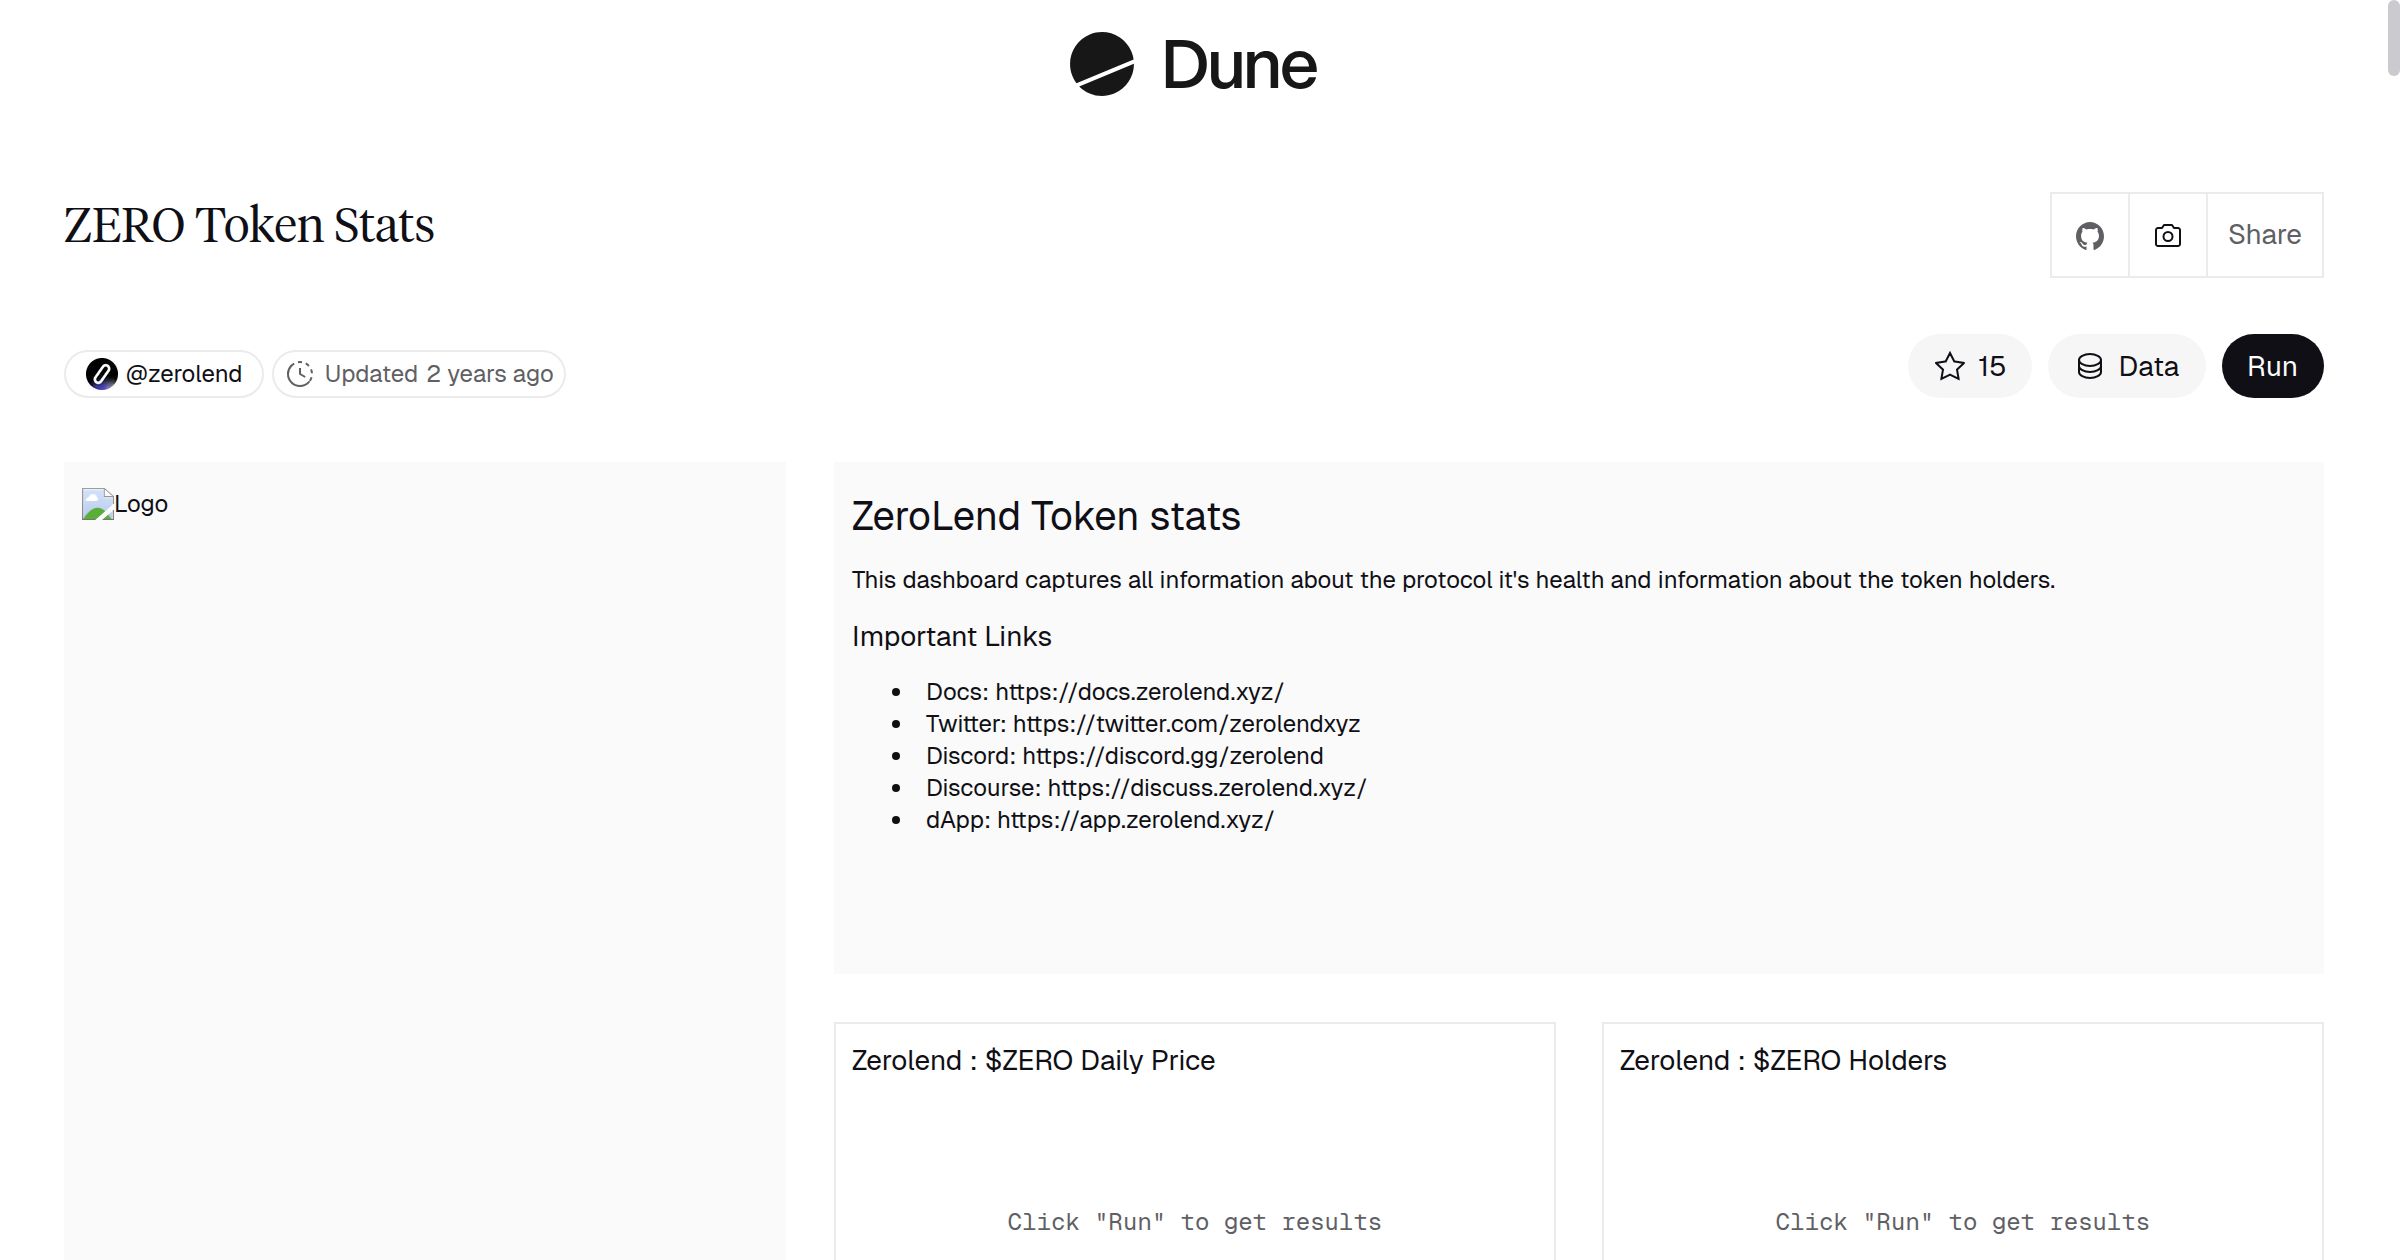Open the Data panel
This screenshot has width=2400, height=1260.
pyautogui.click(x=2127, y=366)
